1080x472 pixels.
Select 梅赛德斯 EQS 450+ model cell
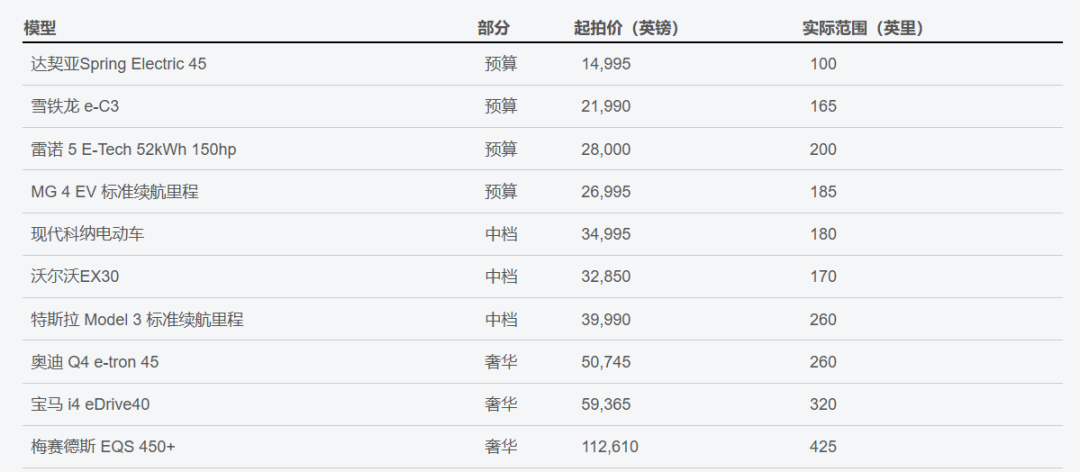click(103, 447)
